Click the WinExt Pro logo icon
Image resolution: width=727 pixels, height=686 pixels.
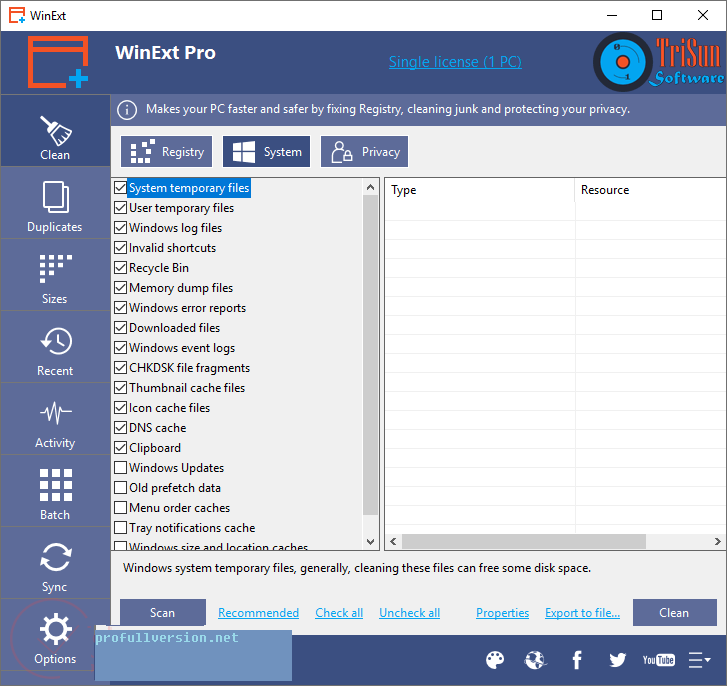(x=58, y=62)
